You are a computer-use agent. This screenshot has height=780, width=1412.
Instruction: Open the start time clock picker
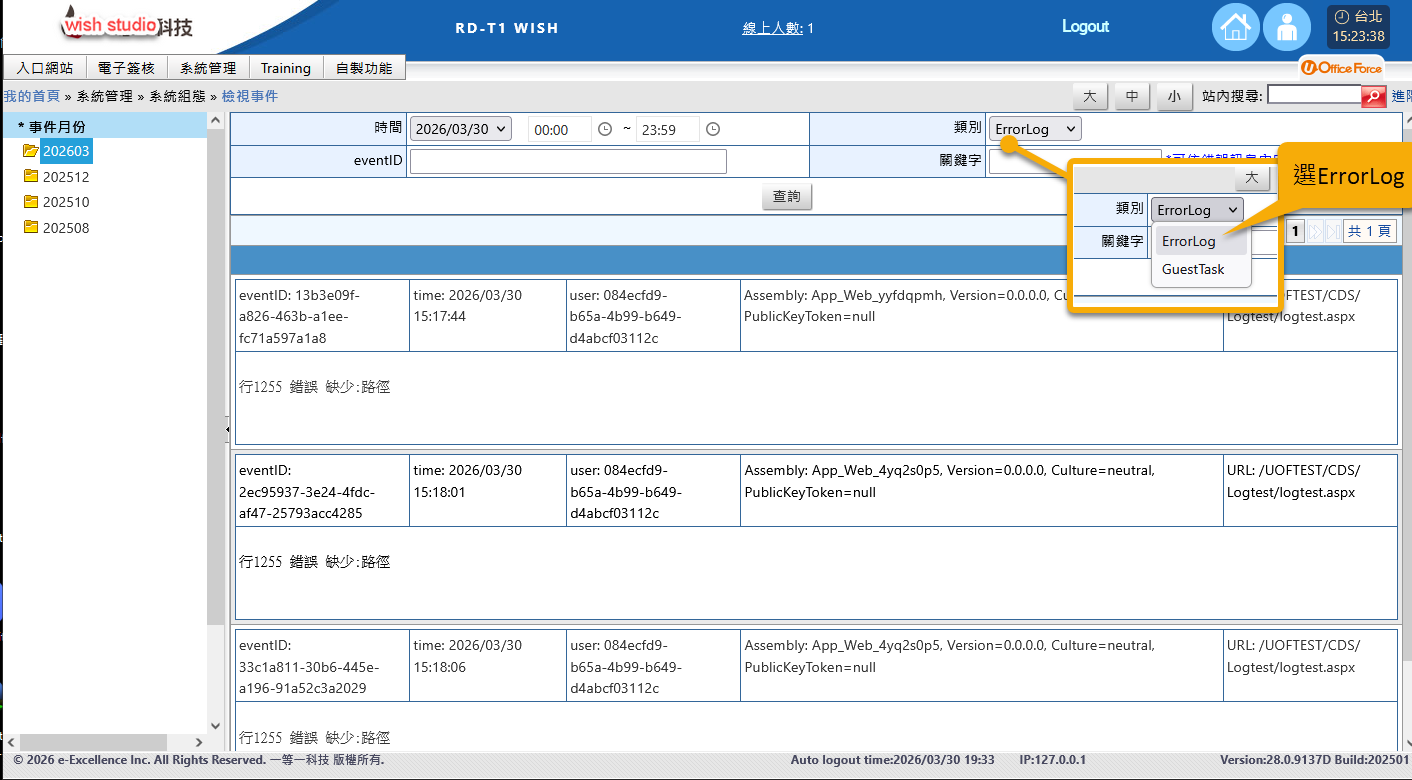pyautogui.click(x=604, y=129)
